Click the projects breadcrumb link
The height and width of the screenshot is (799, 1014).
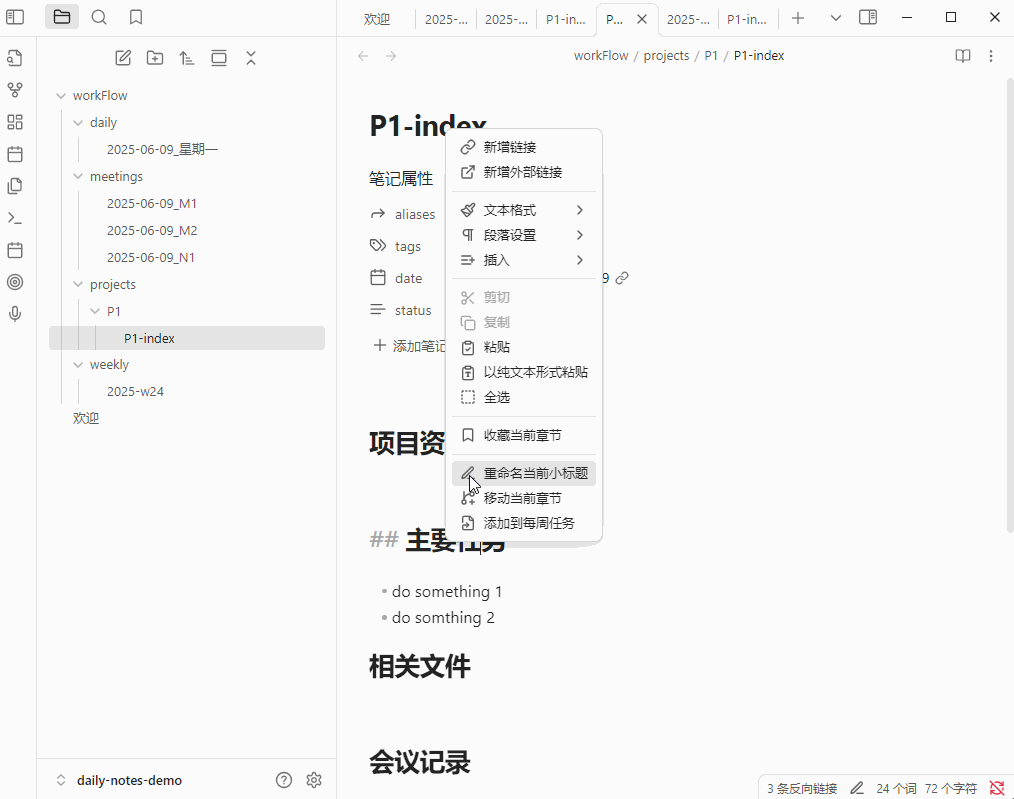666,56
